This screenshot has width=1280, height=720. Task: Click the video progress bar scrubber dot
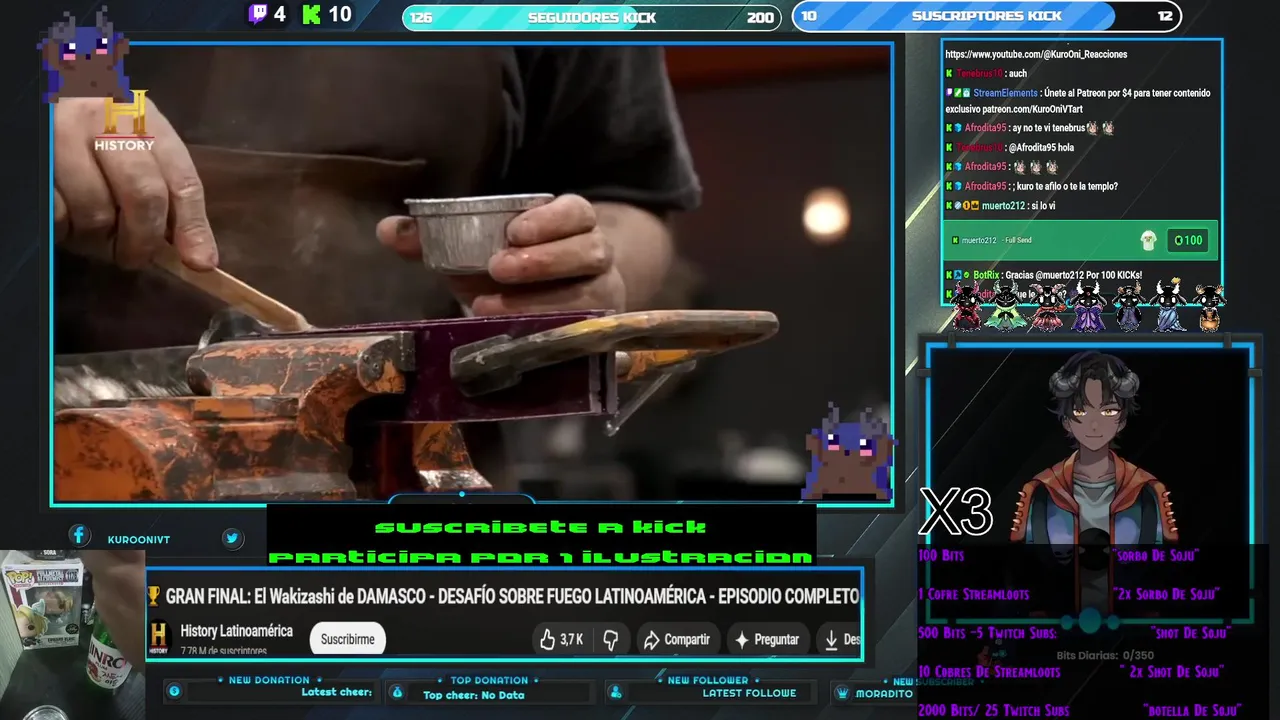[x=461, y=494]
